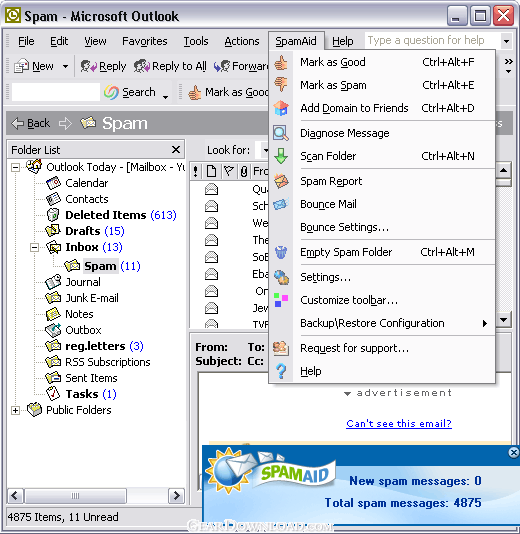The image size is (520, 534).
Task: Open the help question box dropdown
Action: click(506, 41)
